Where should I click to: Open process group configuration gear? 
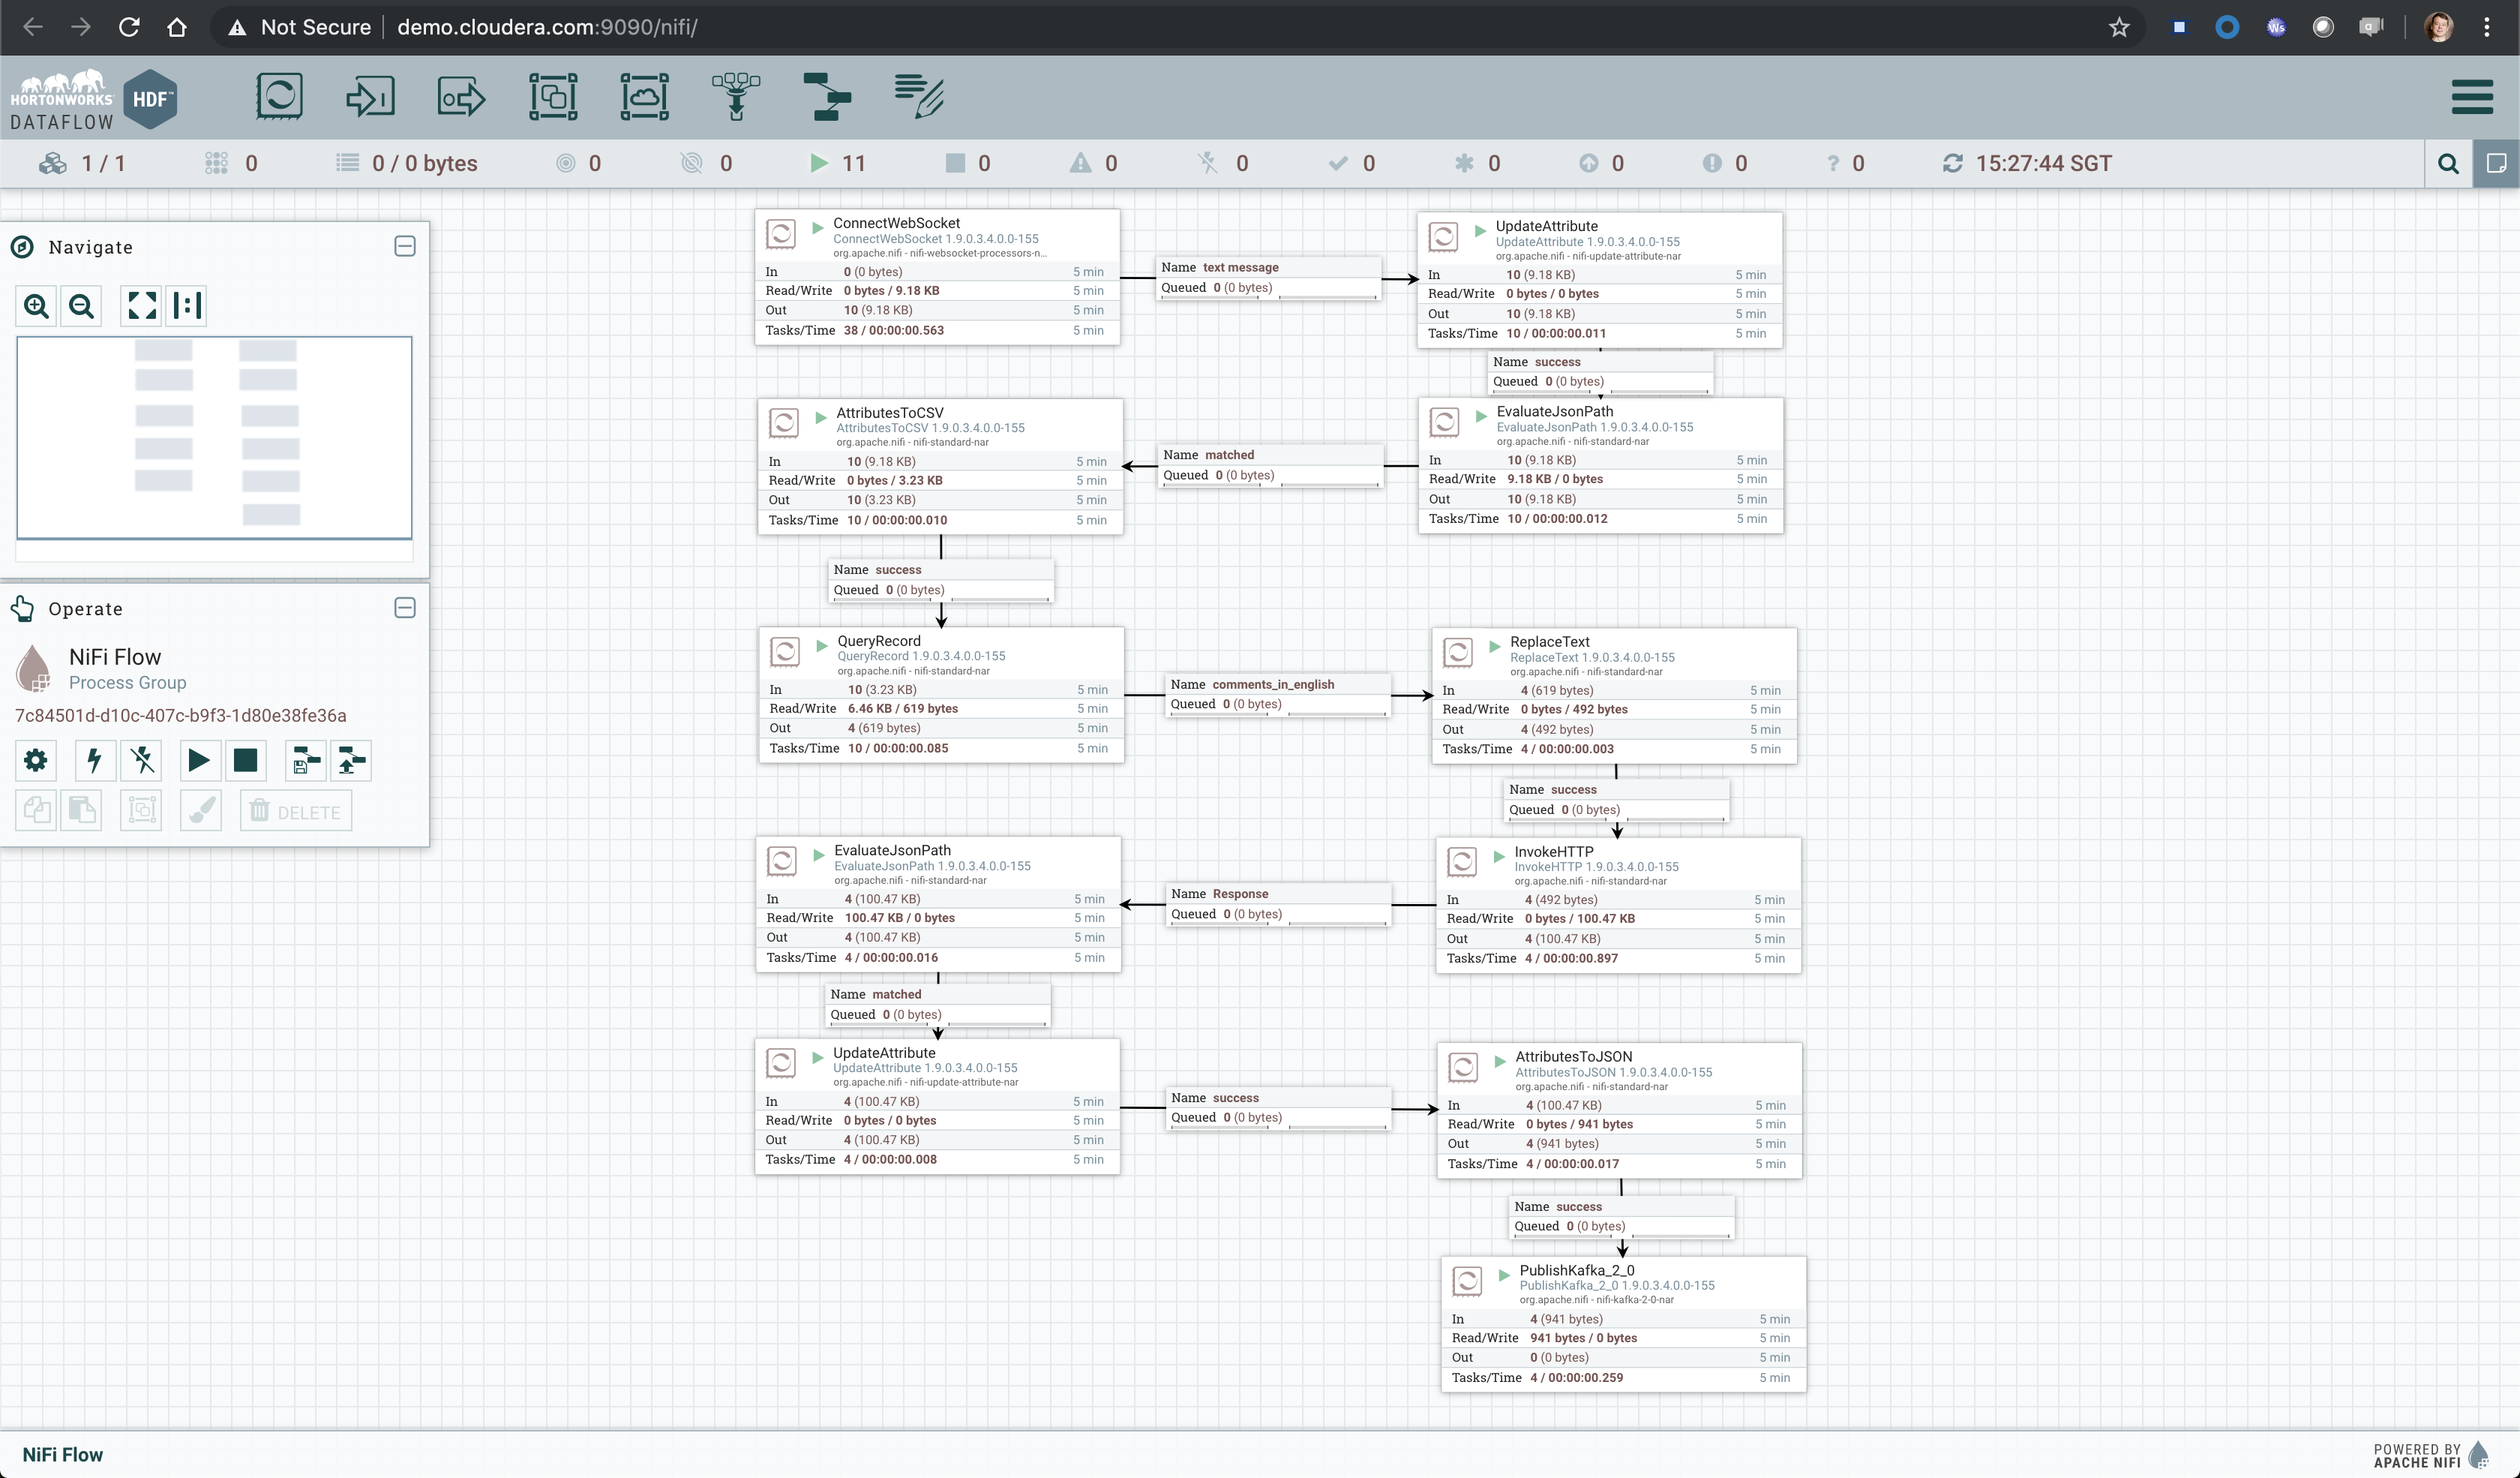click(36, 761)
